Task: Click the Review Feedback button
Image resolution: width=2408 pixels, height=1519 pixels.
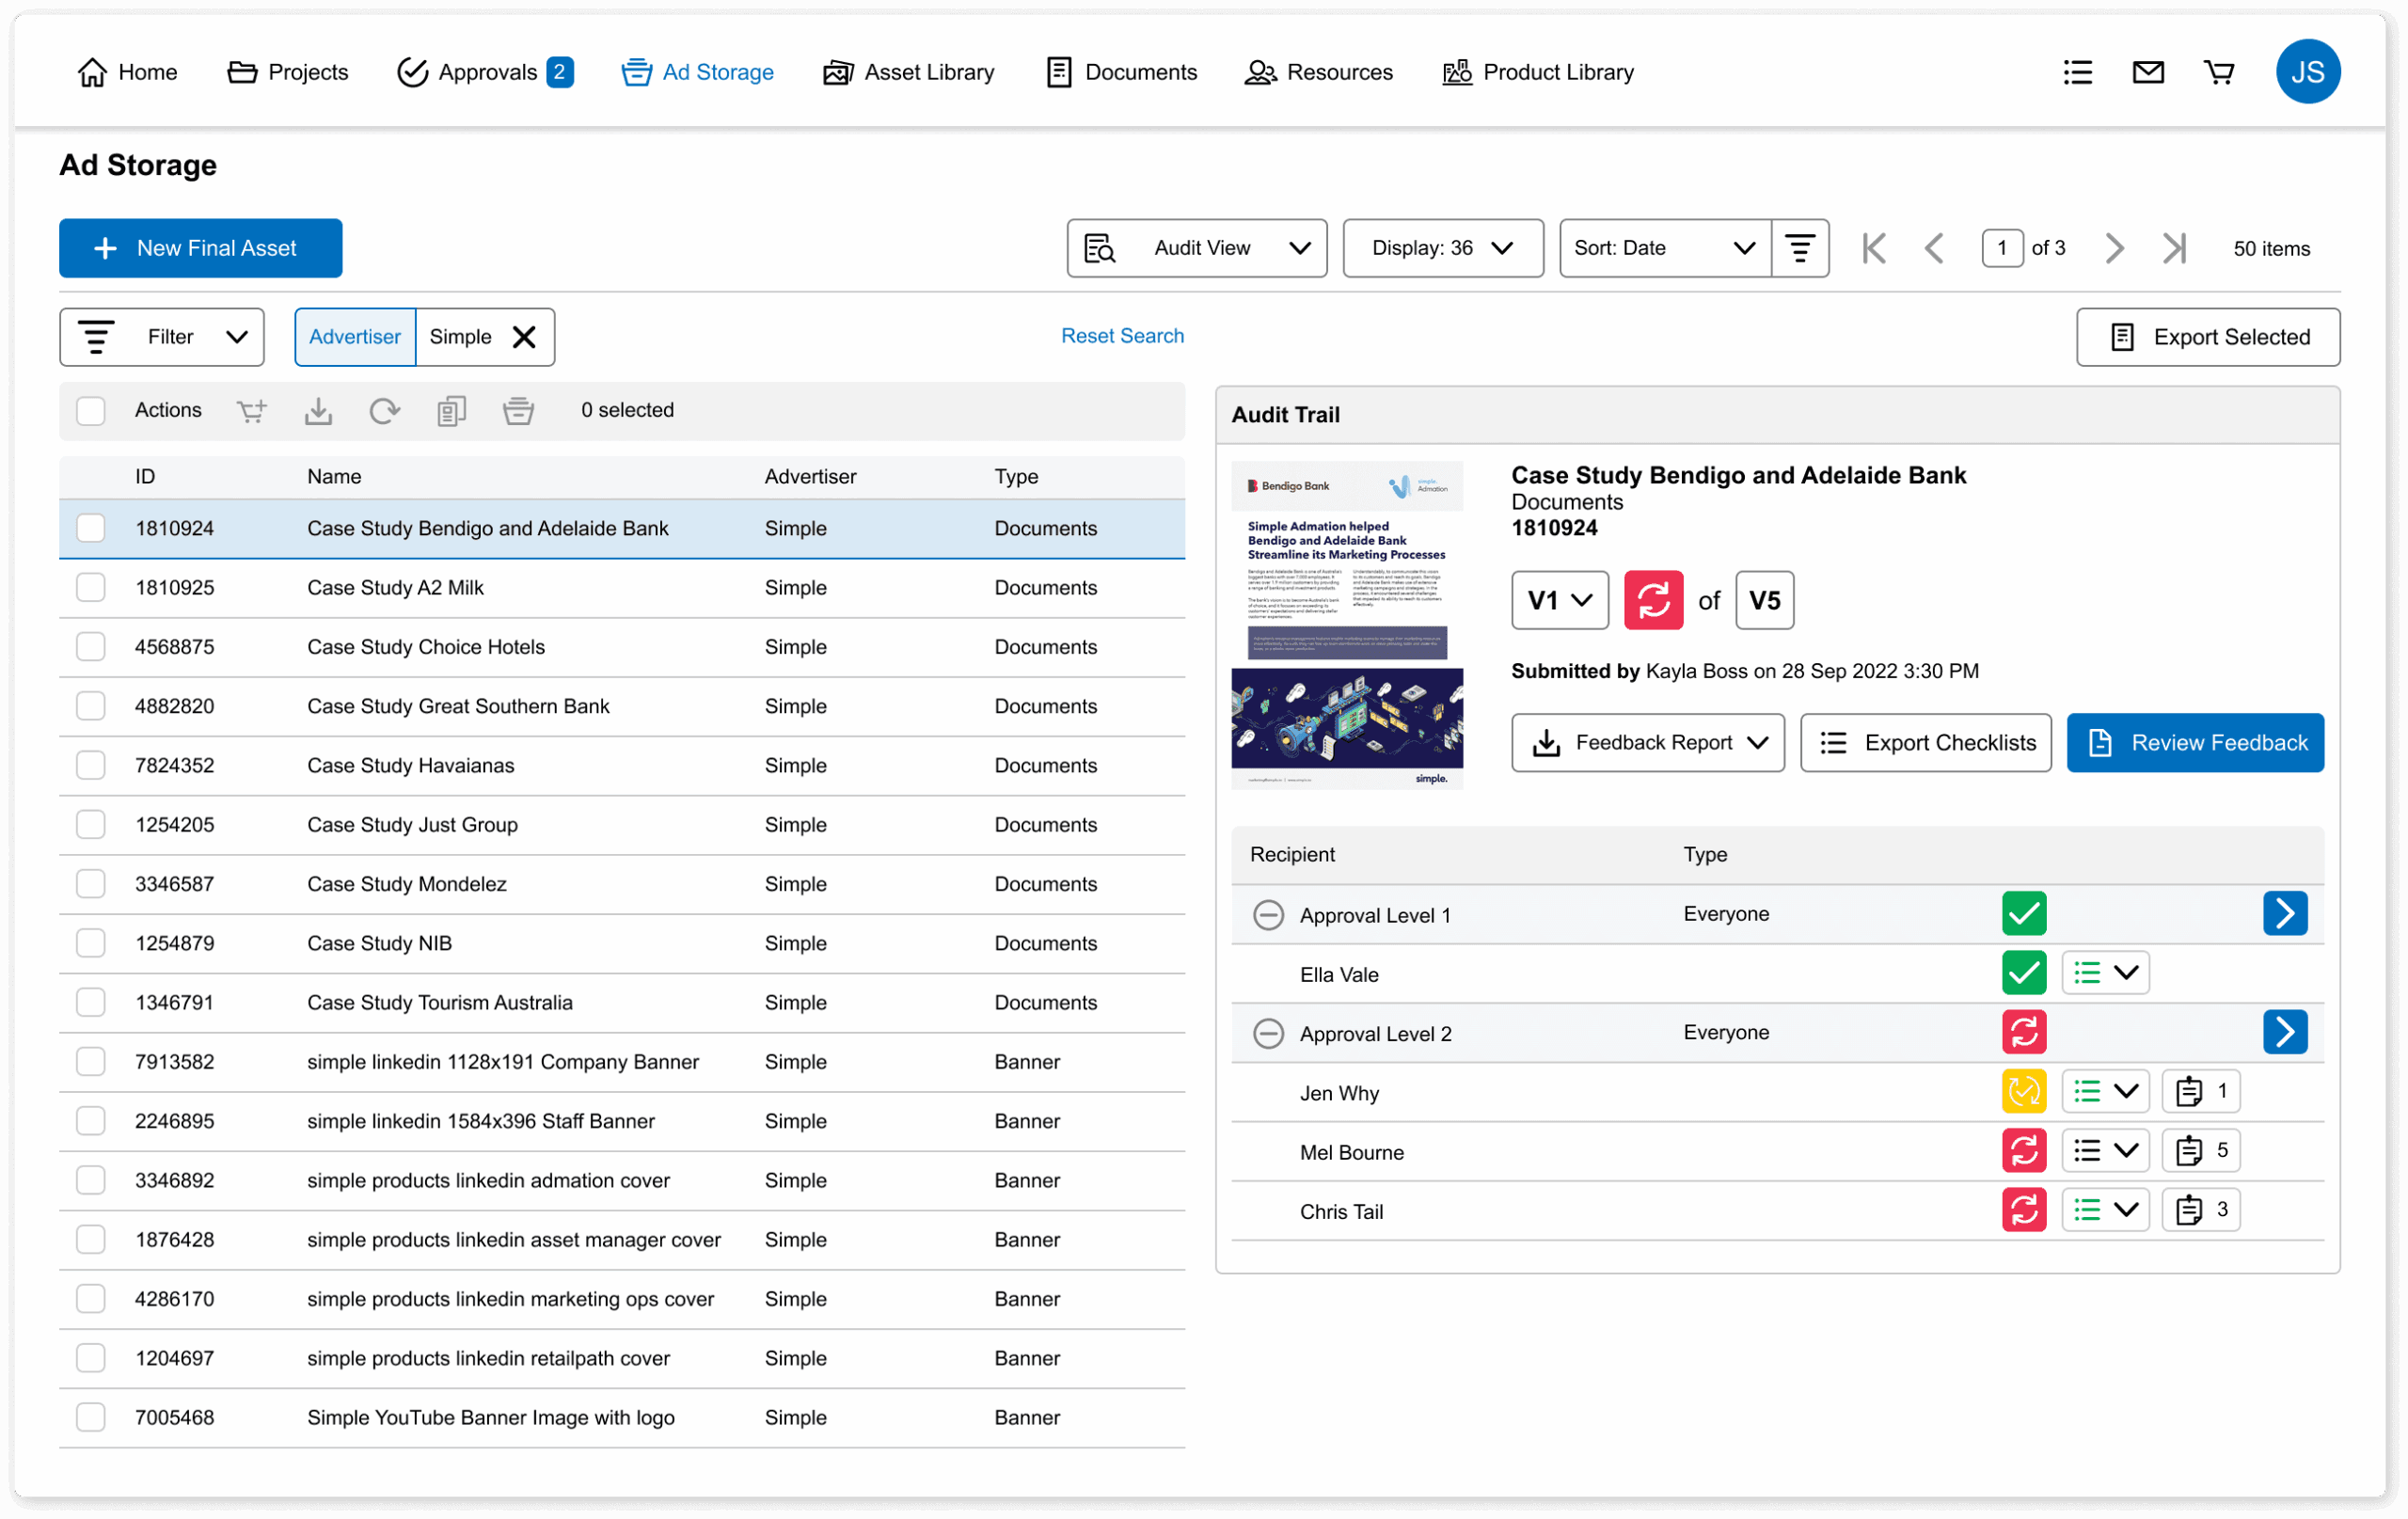Action: (2195, 742)
